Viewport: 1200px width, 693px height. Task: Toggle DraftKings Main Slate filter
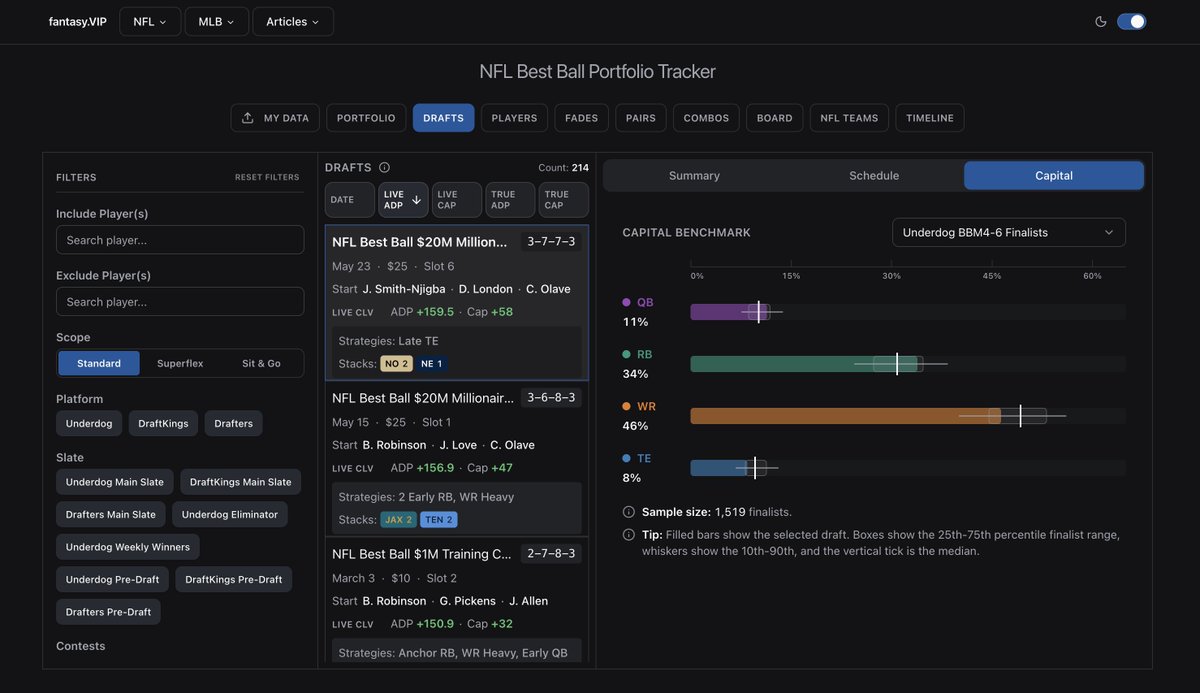pyautogui.click(x=241, y=482)
